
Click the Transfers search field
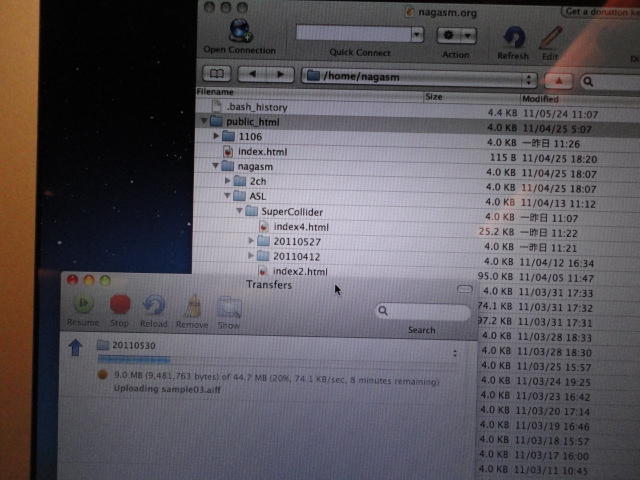(423, 311)
